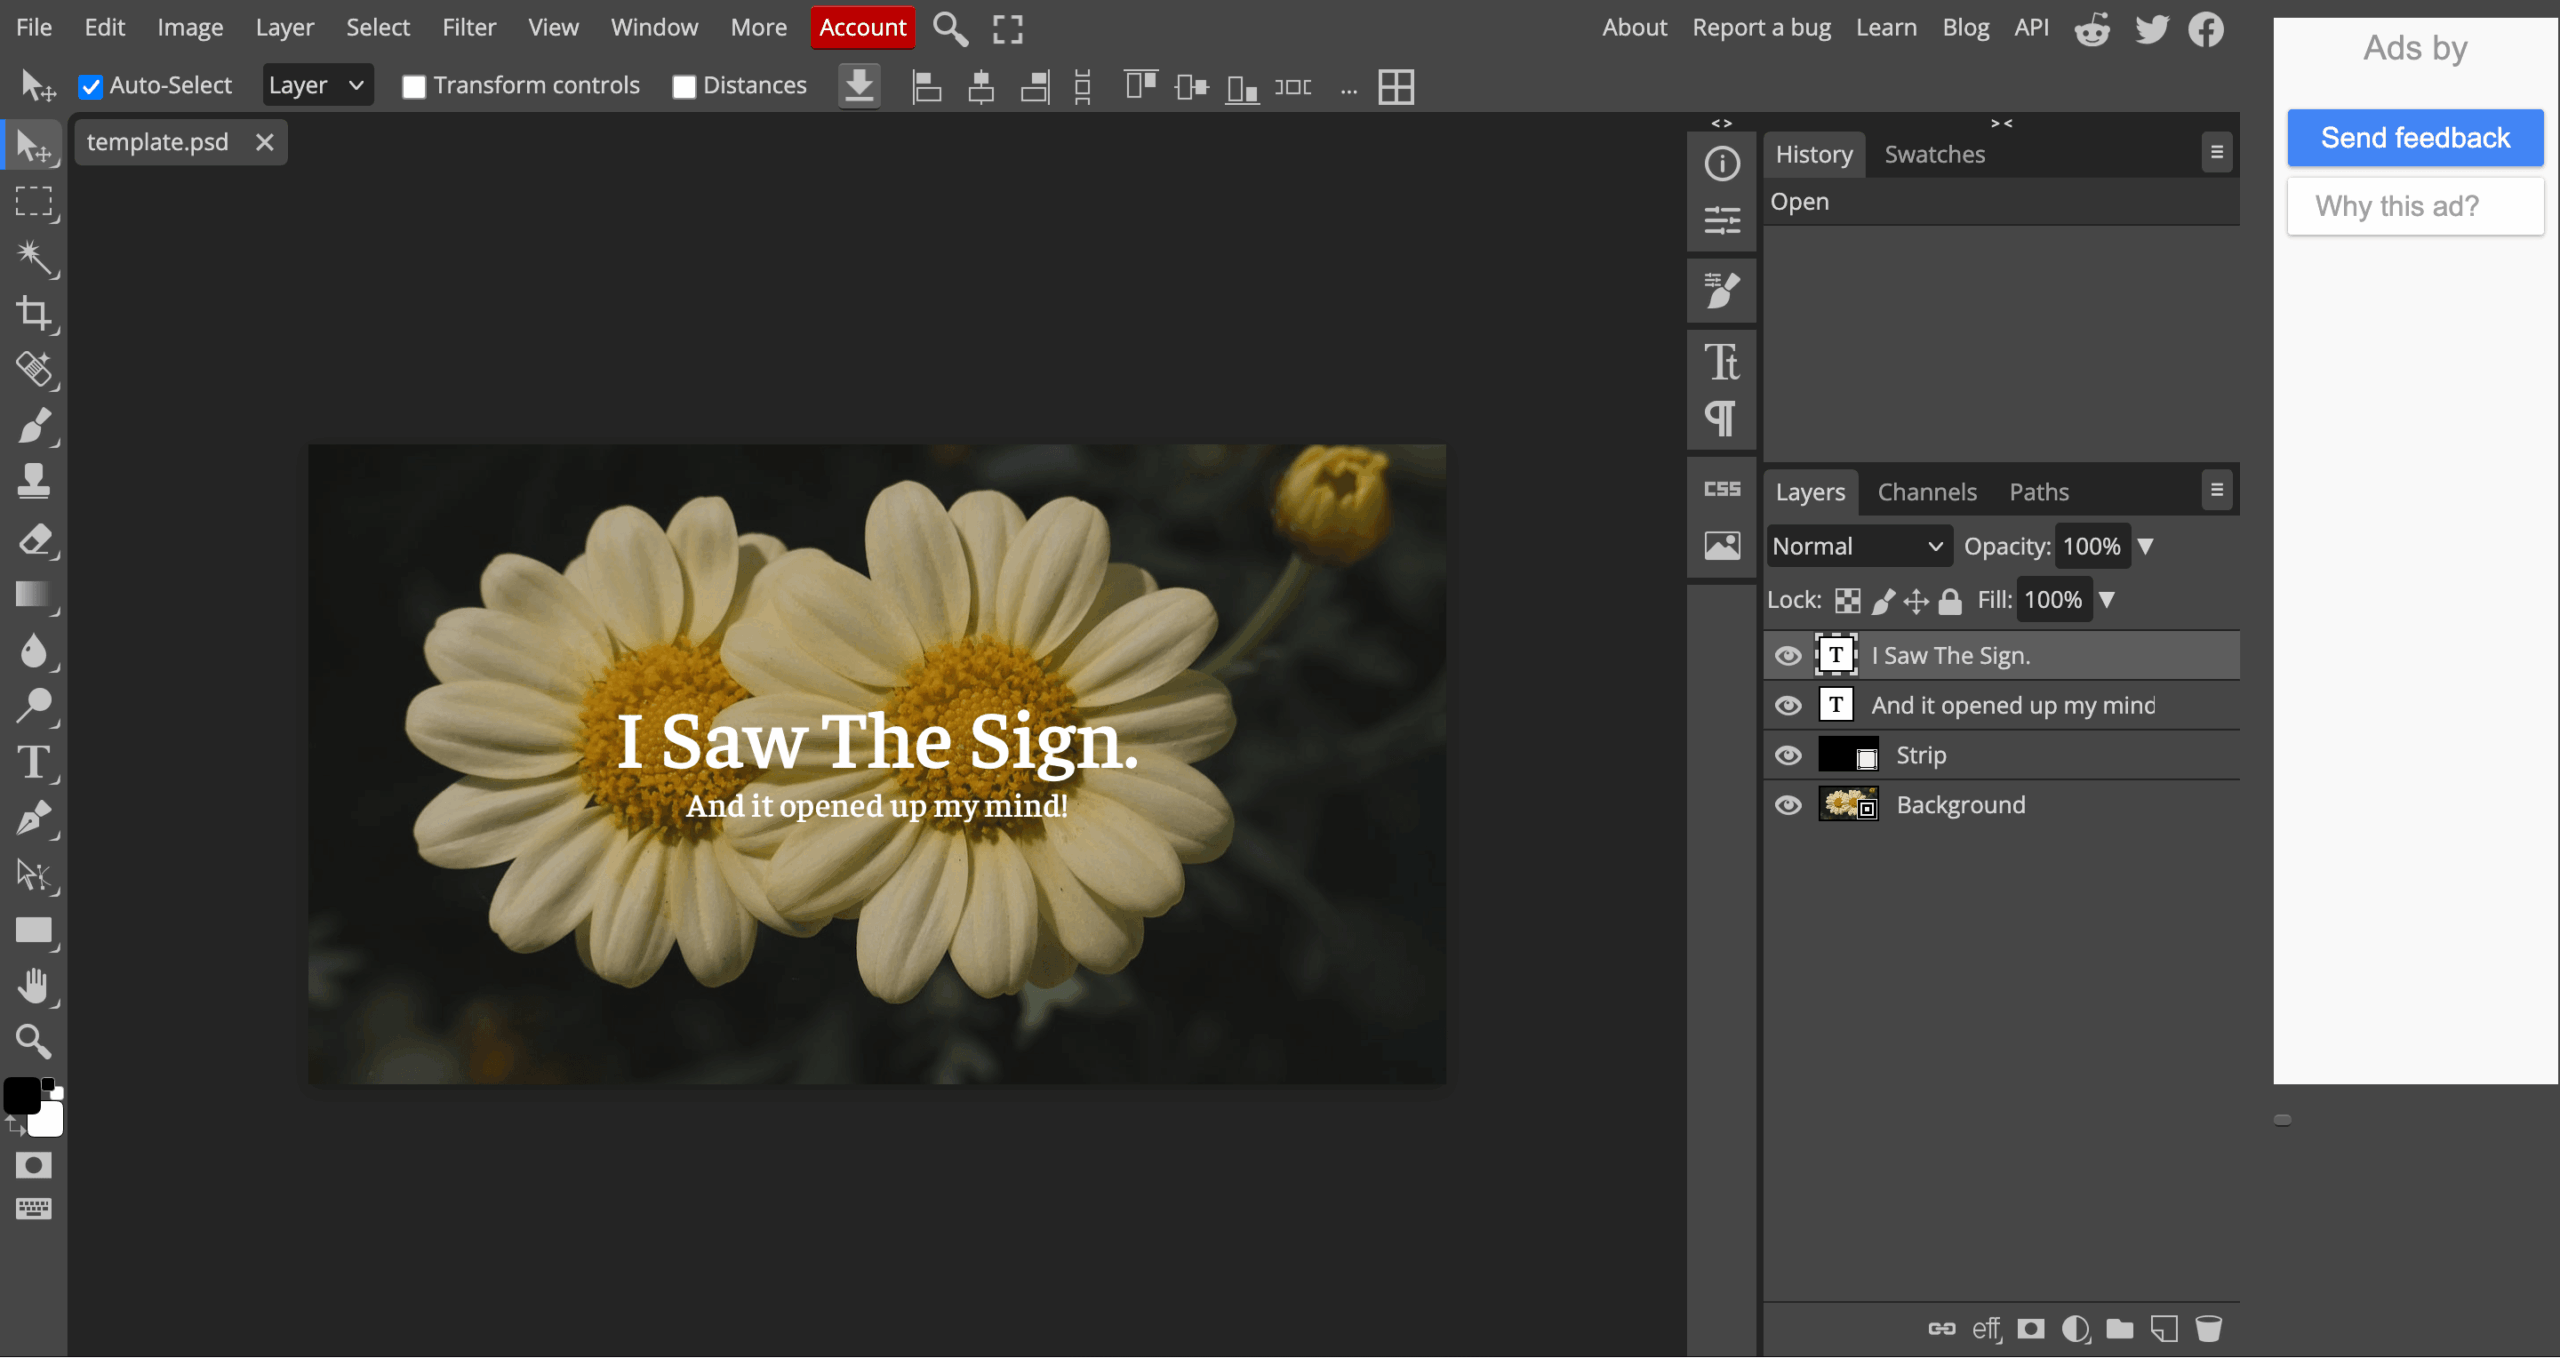This screenshot has width=2560, height=1358.
Task: Toggle fullscreen mode icon
Action: coord(1008,29)
